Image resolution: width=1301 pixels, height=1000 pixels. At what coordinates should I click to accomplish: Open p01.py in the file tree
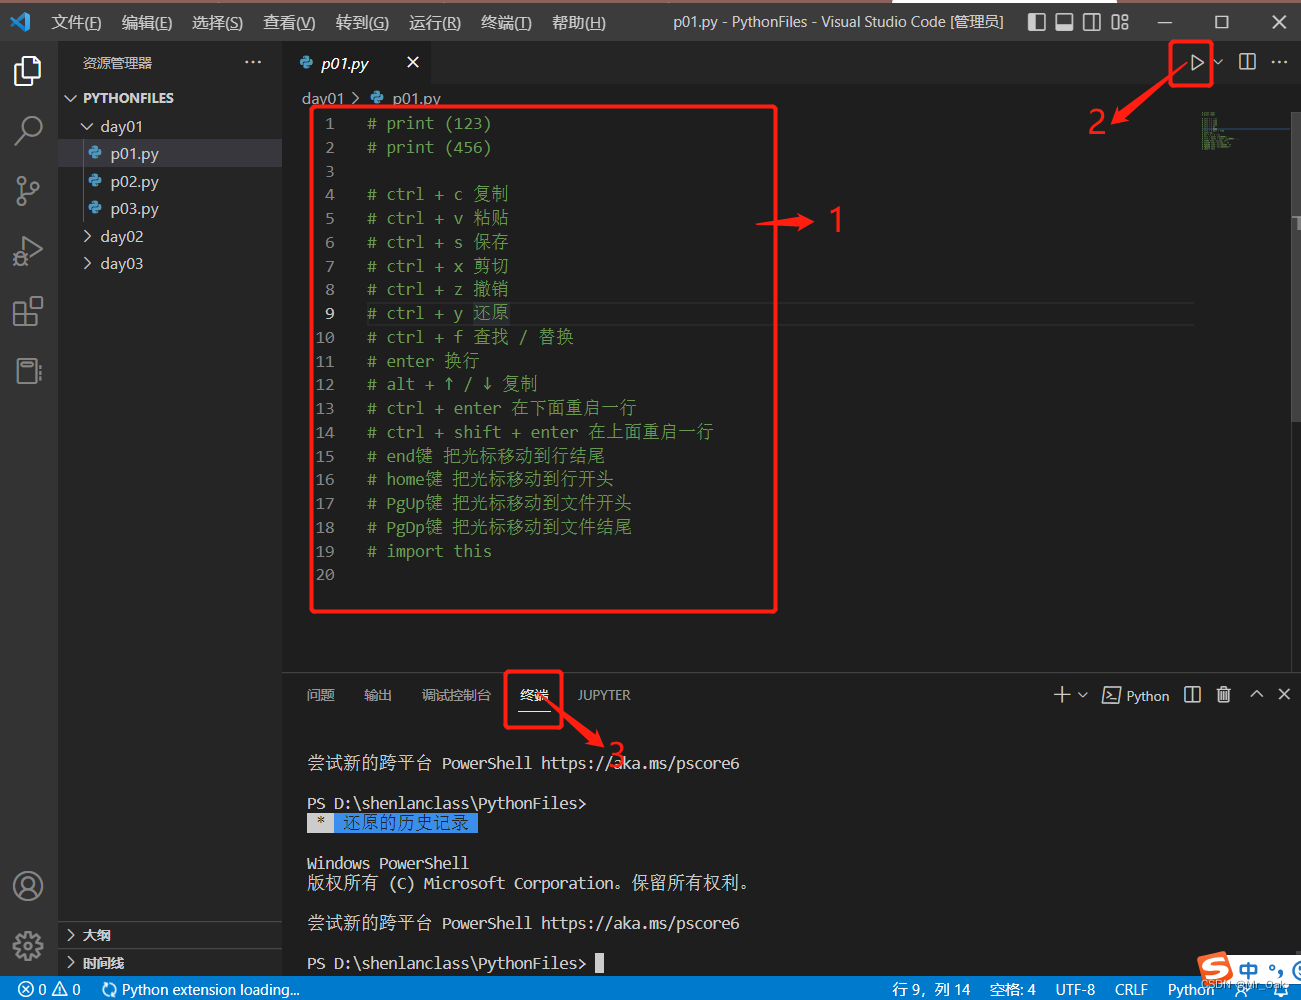click(134, 153)
